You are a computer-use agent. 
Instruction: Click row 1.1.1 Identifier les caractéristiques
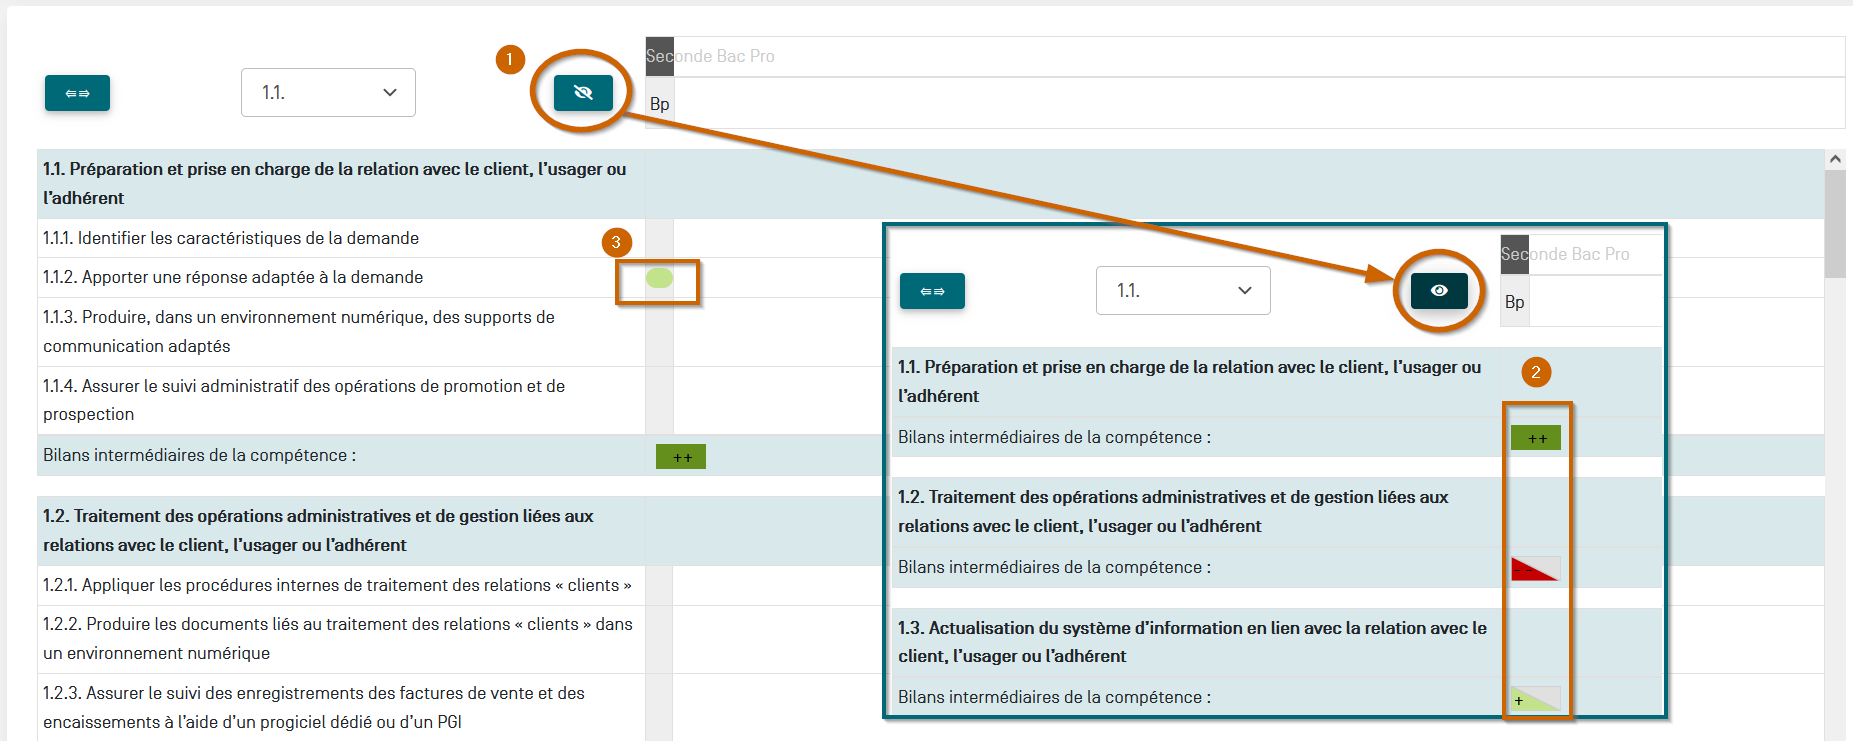tap(231, 238)
